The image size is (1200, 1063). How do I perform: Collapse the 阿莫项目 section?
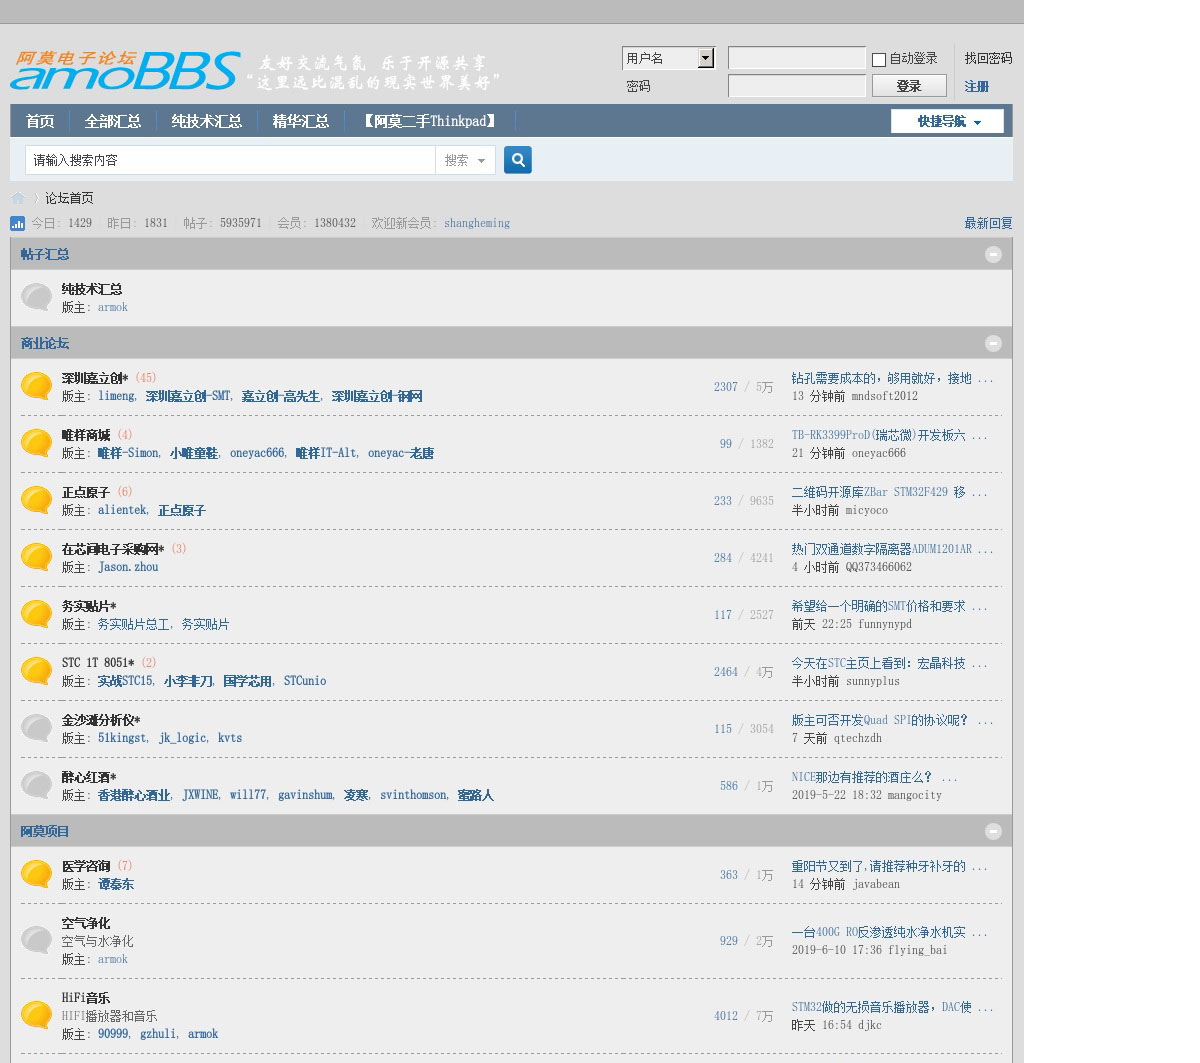click(993, 831)
